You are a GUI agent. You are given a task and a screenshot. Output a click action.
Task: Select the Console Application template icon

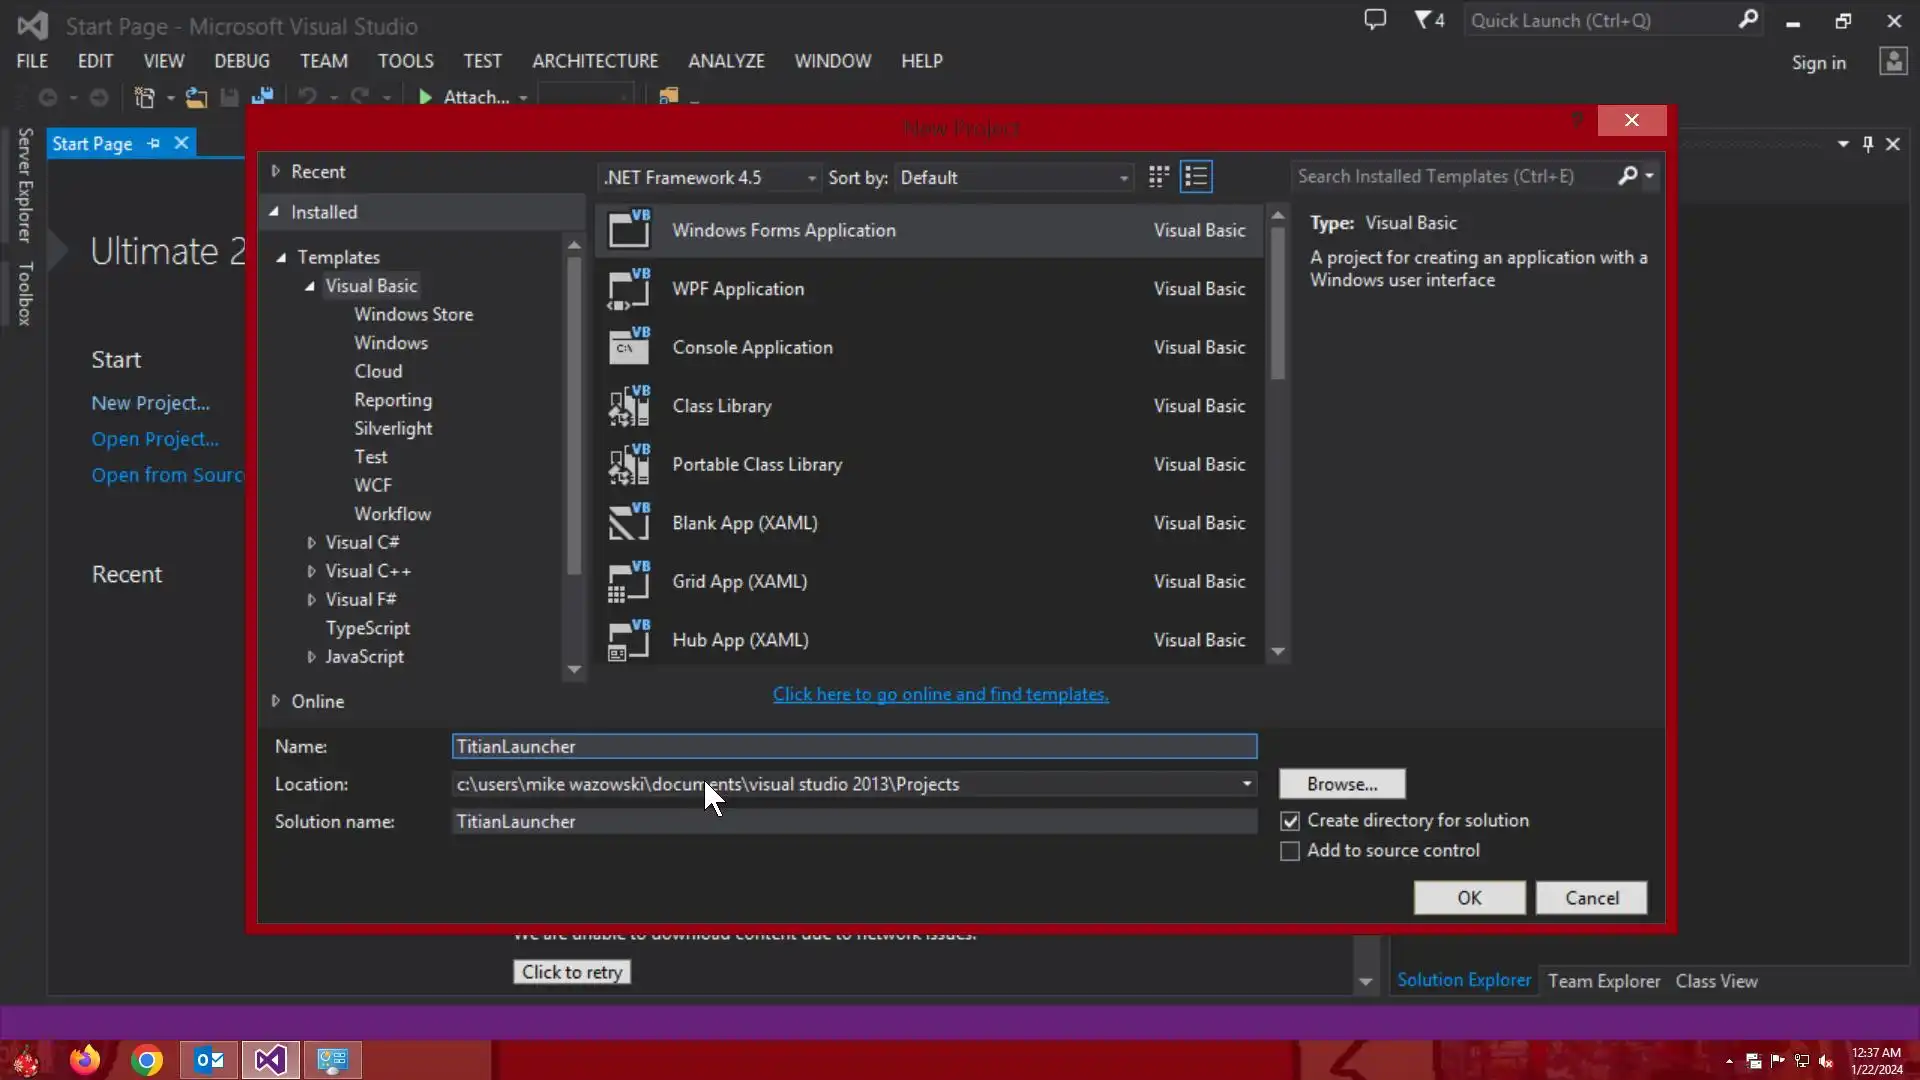click(x=629, y=347)
